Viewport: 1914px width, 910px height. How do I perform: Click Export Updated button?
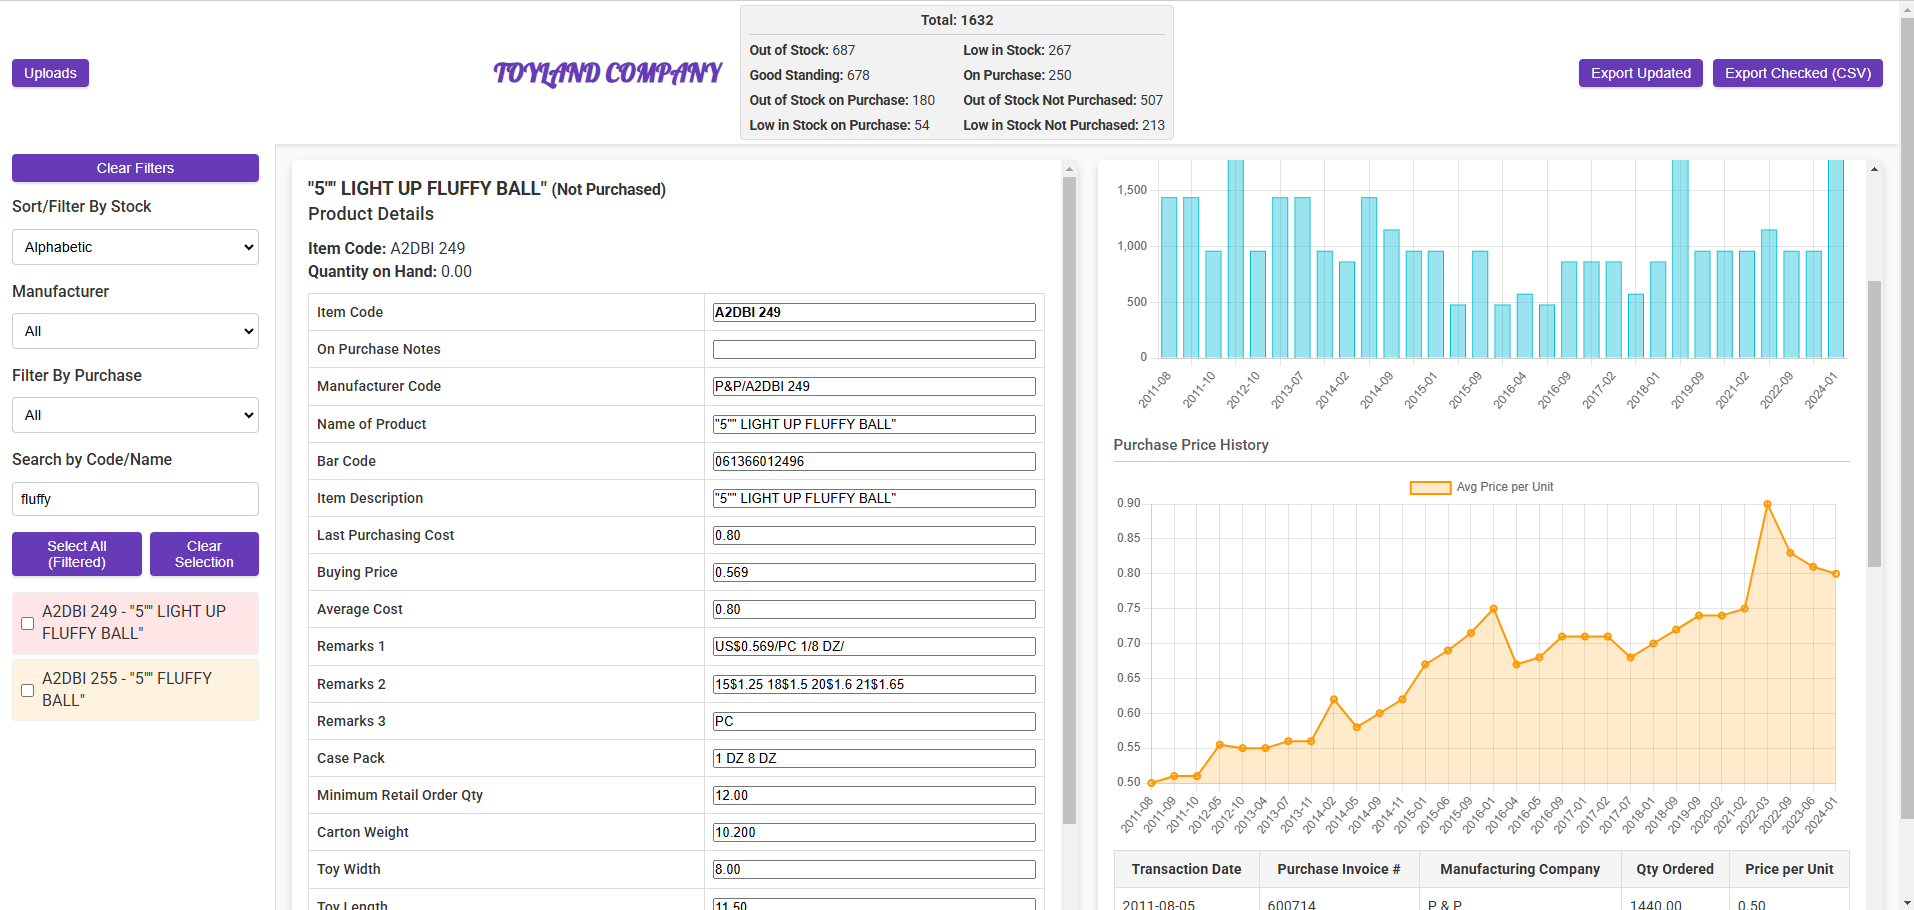(1640, 73)
